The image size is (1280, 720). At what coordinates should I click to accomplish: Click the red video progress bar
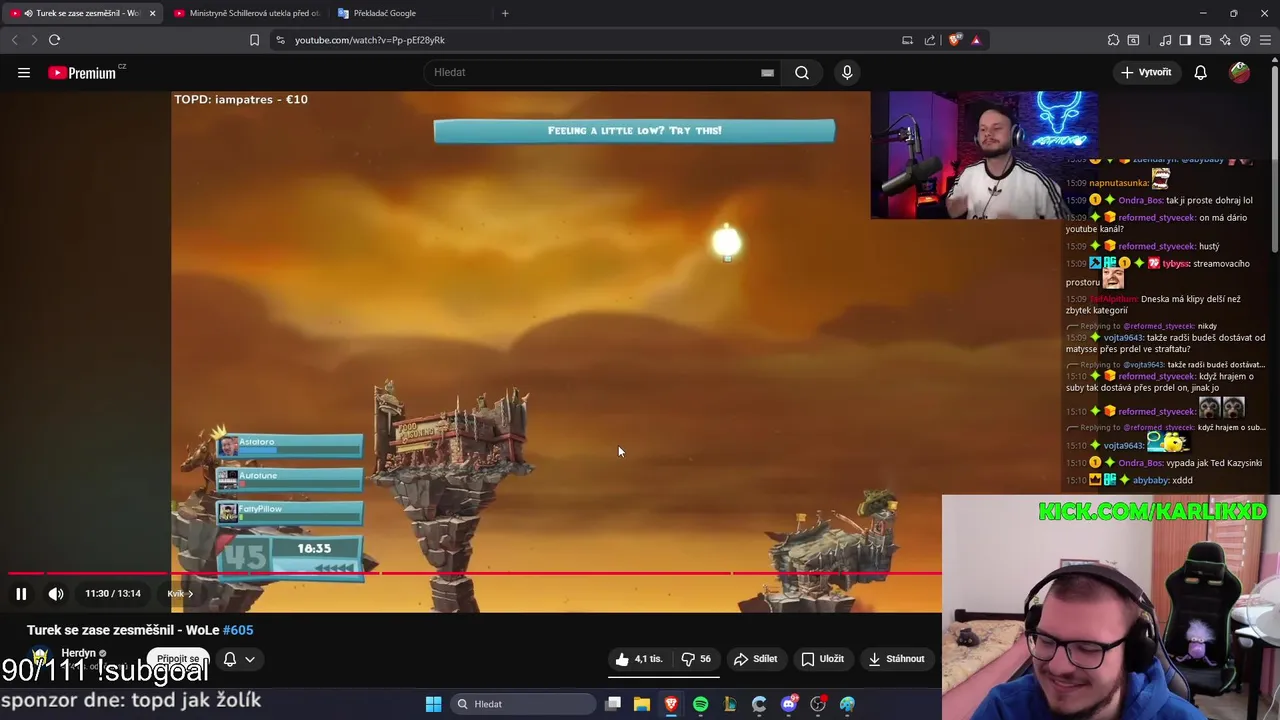click(475, 574)
